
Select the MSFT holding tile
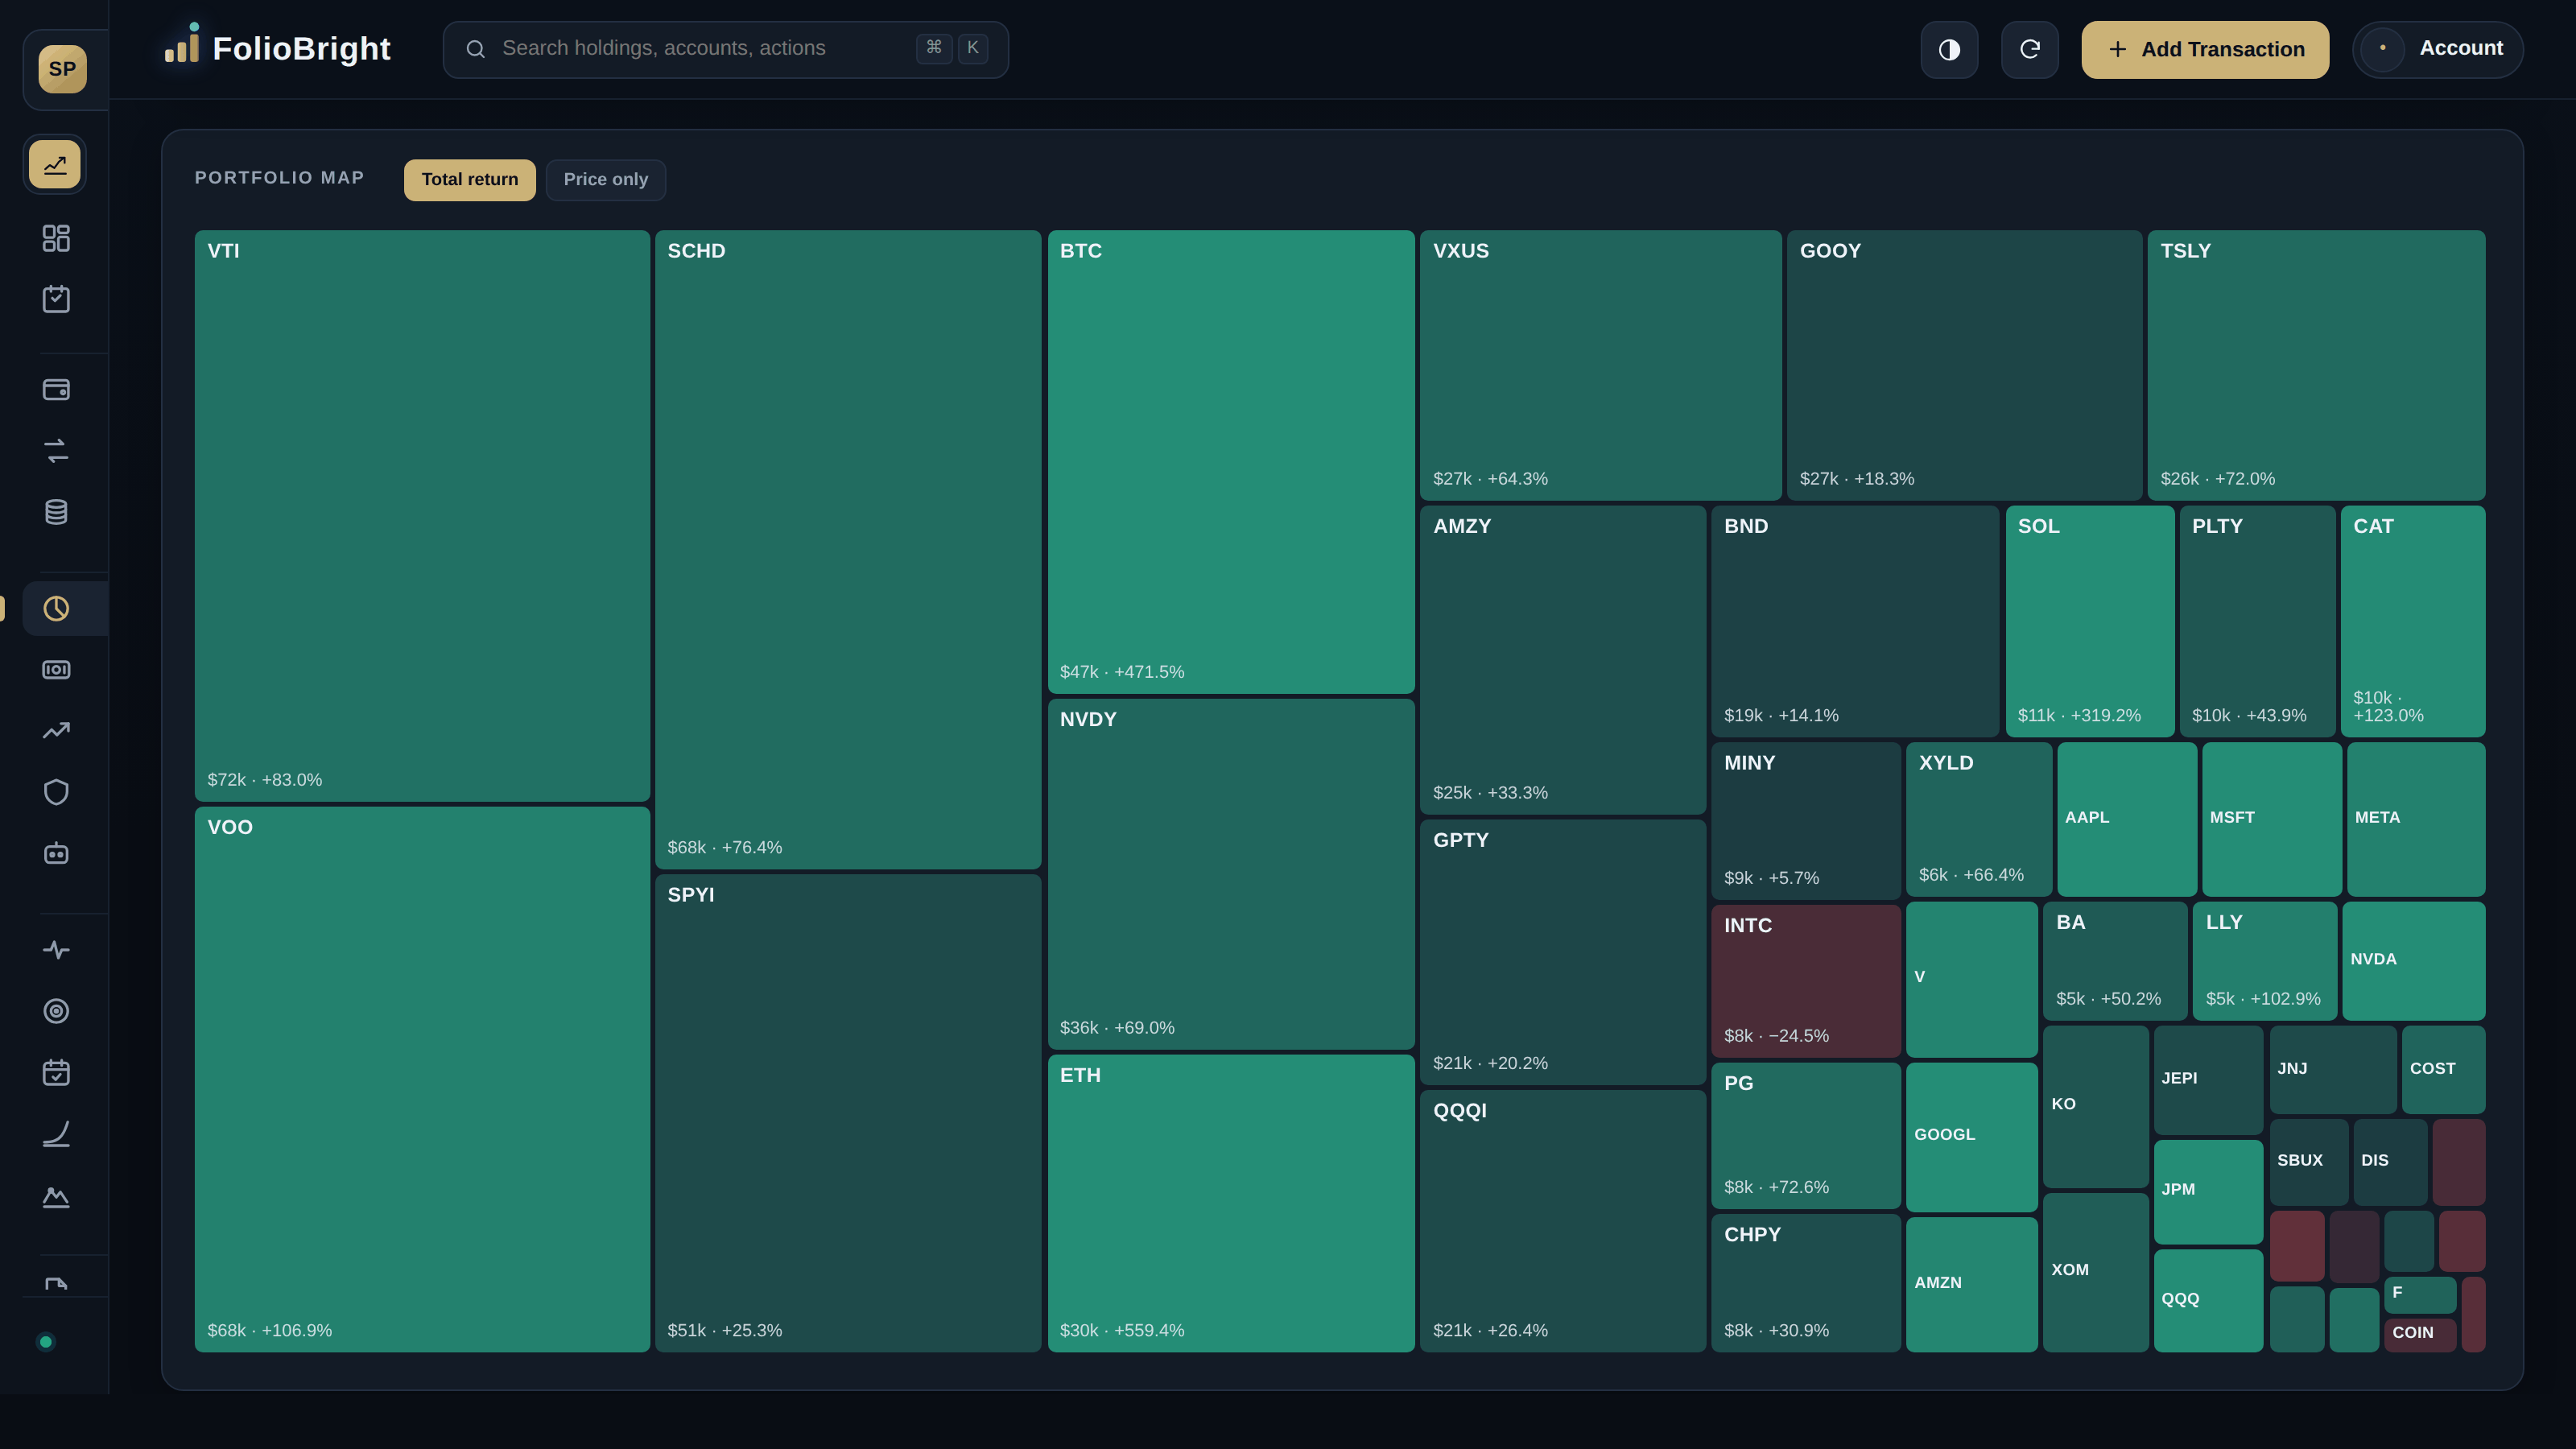click(x=2272, y=819)
